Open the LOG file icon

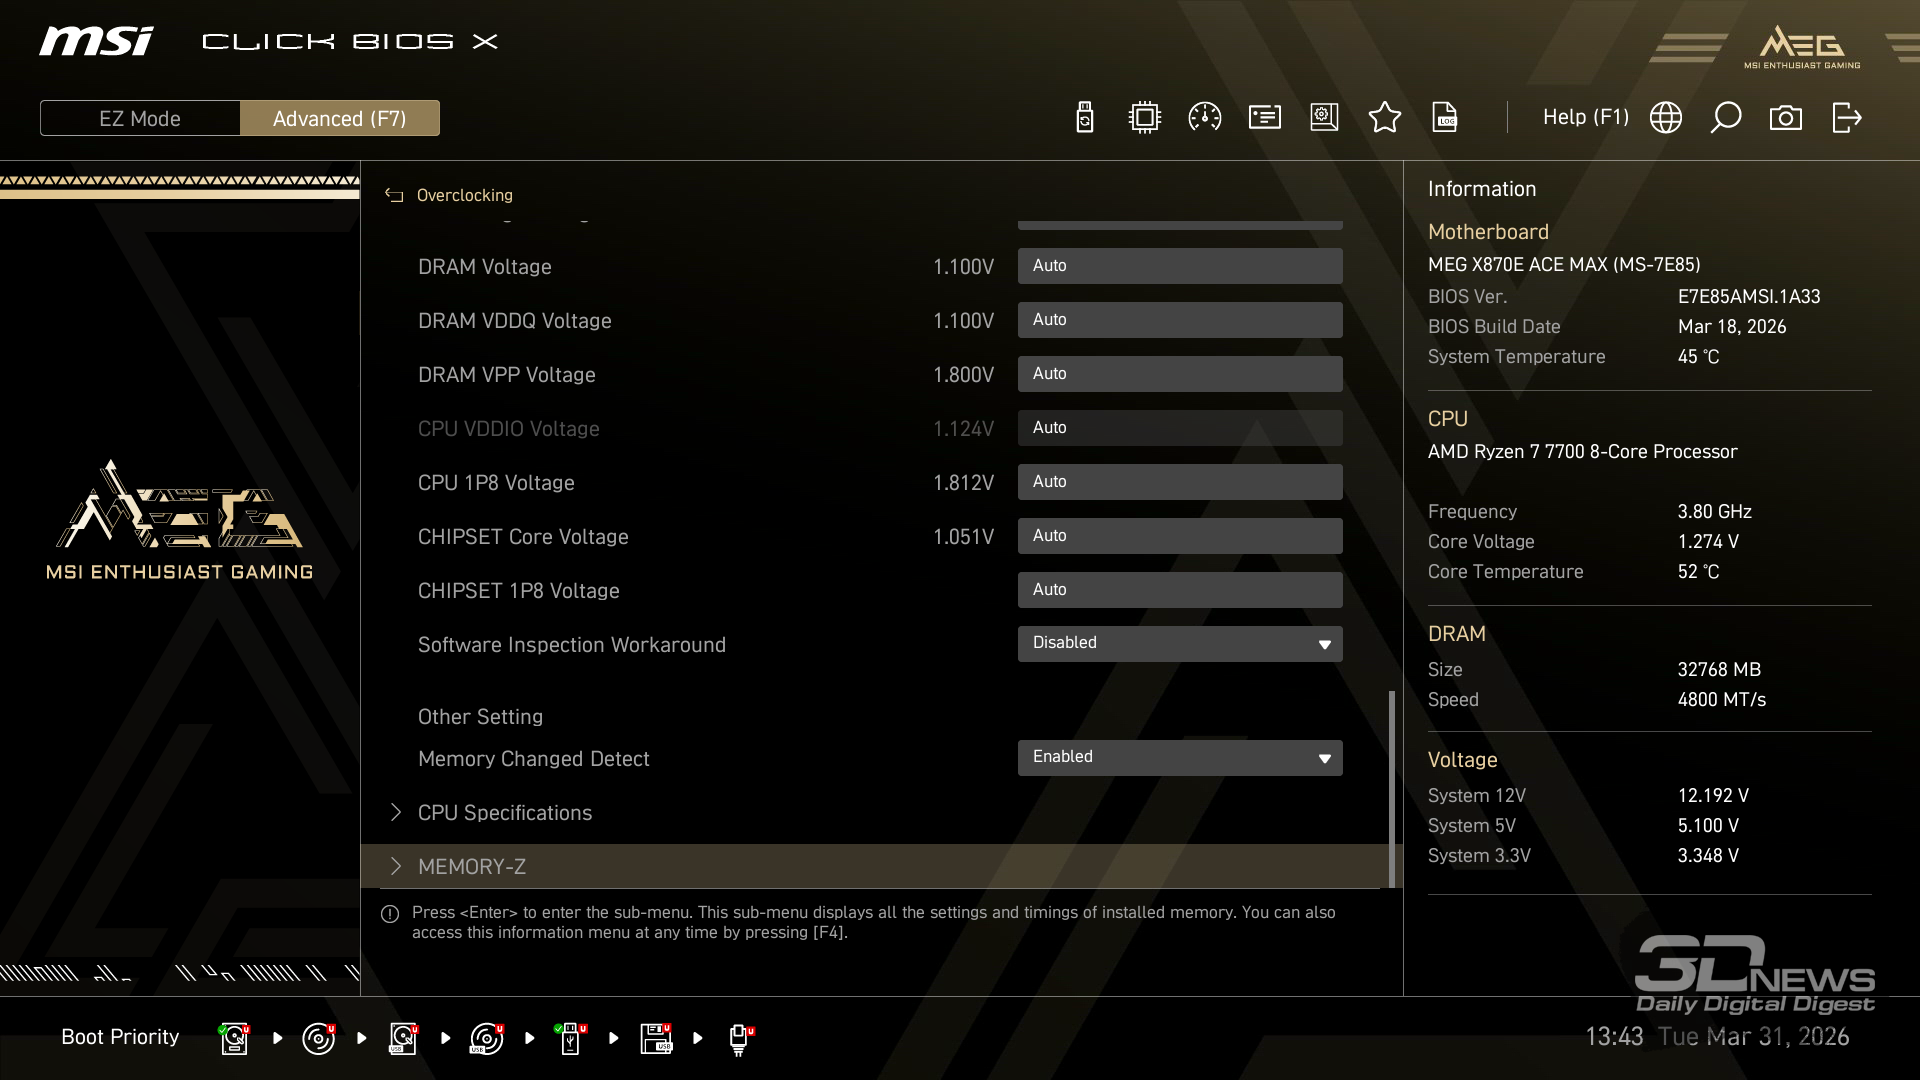(1445, 118)
